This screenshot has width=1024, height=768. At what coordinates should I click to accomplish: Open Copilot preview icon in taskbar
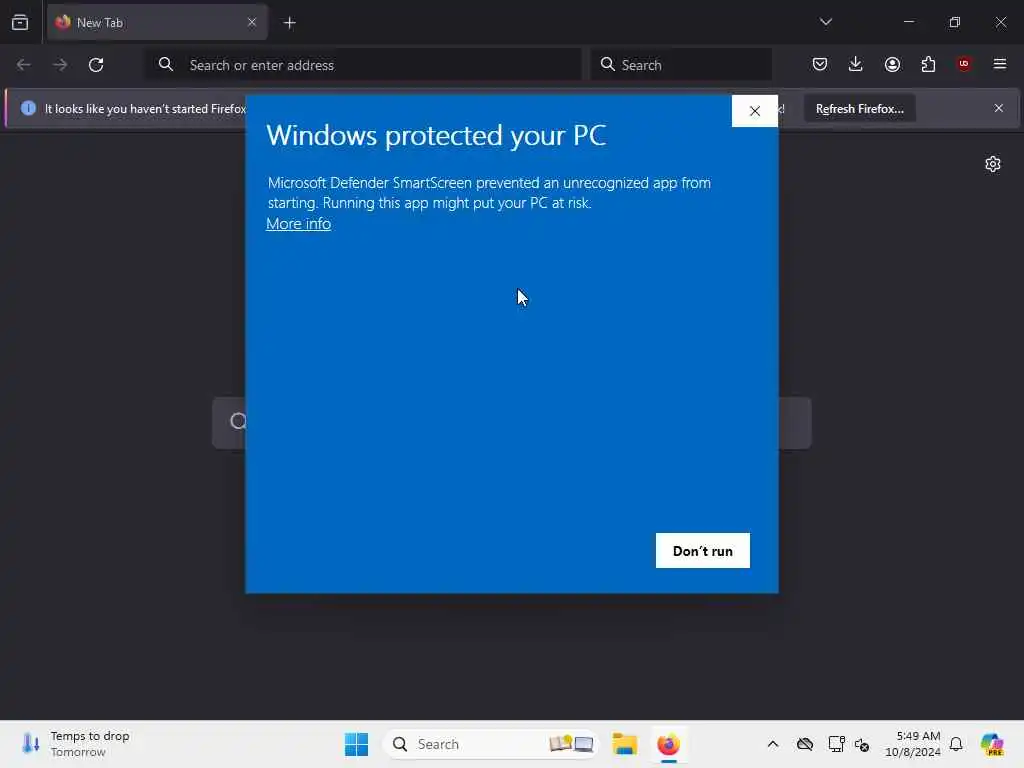(992, 744)
